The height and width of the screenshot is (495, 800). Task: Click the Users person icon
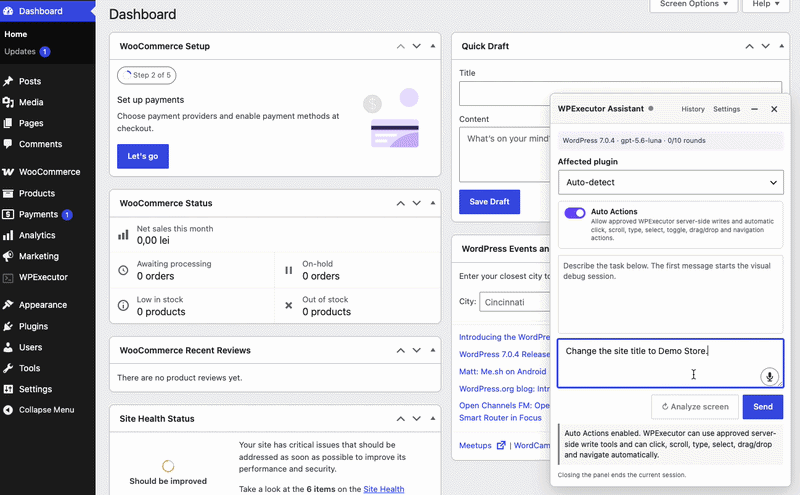(8, 347)
